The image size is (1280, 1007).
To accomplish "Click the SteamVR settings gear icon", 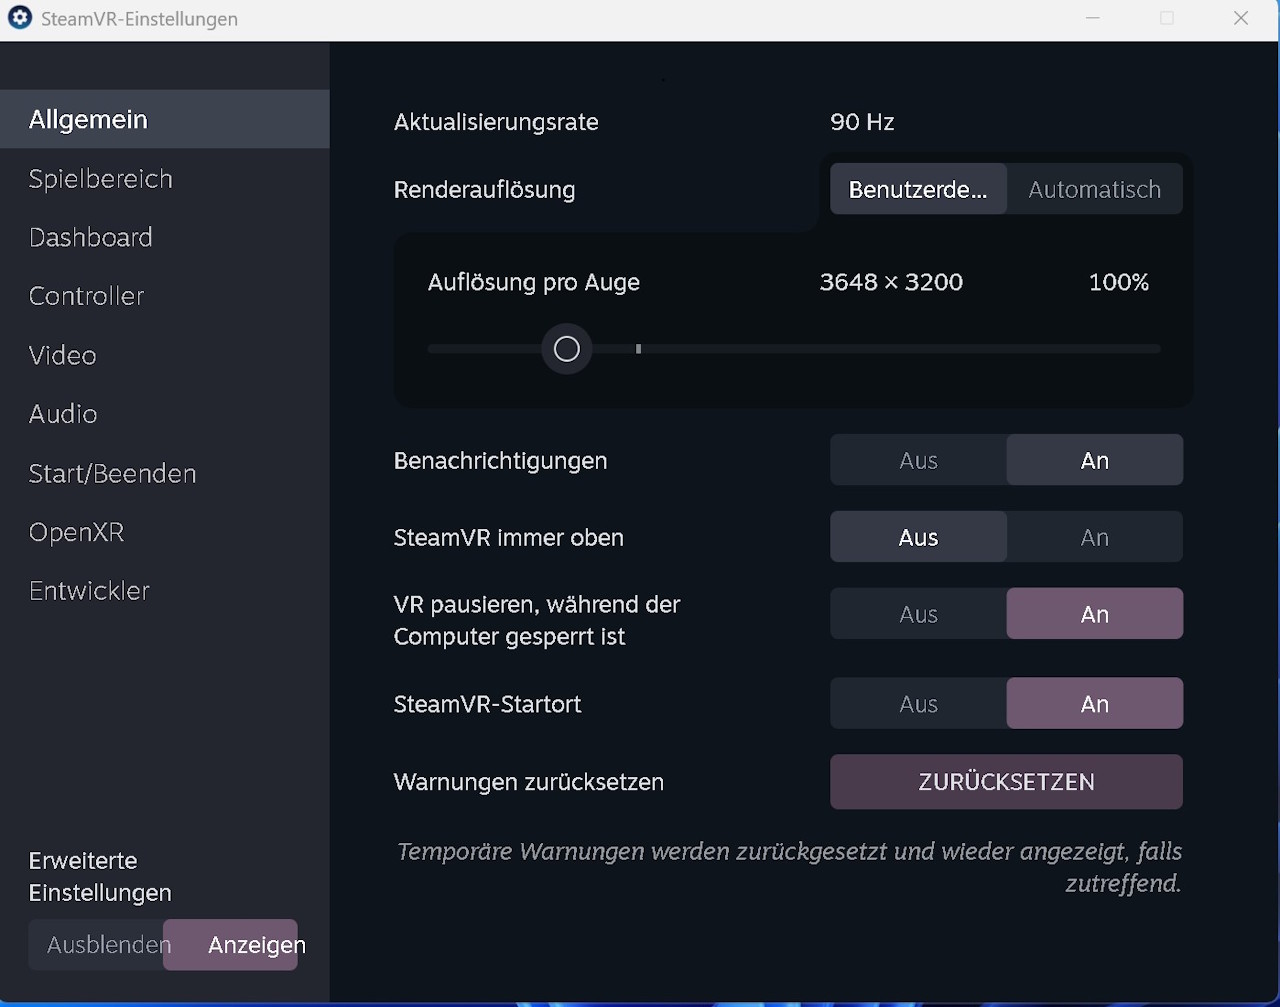I will (x=20, y=18).
